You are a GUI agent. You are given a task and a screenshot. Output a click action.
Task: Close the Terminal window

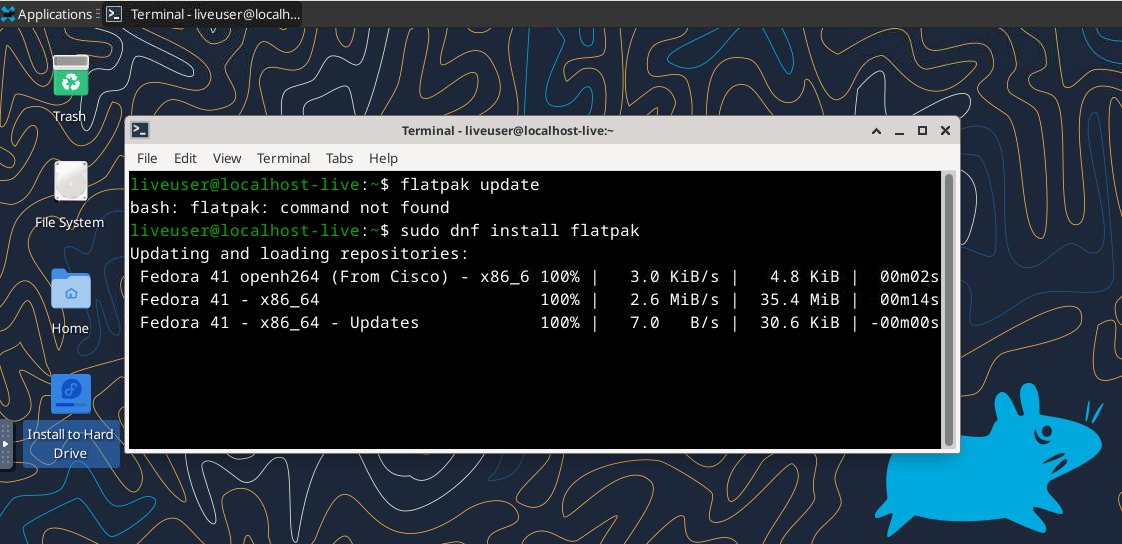[944, 131]
